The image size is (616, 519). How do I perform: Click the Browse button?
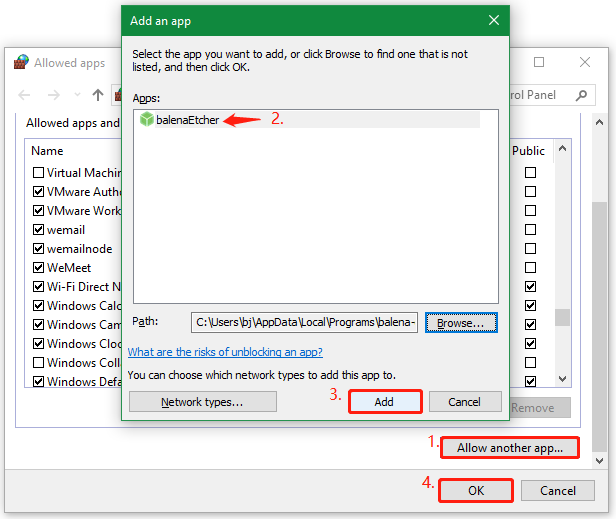pos(461,322)
